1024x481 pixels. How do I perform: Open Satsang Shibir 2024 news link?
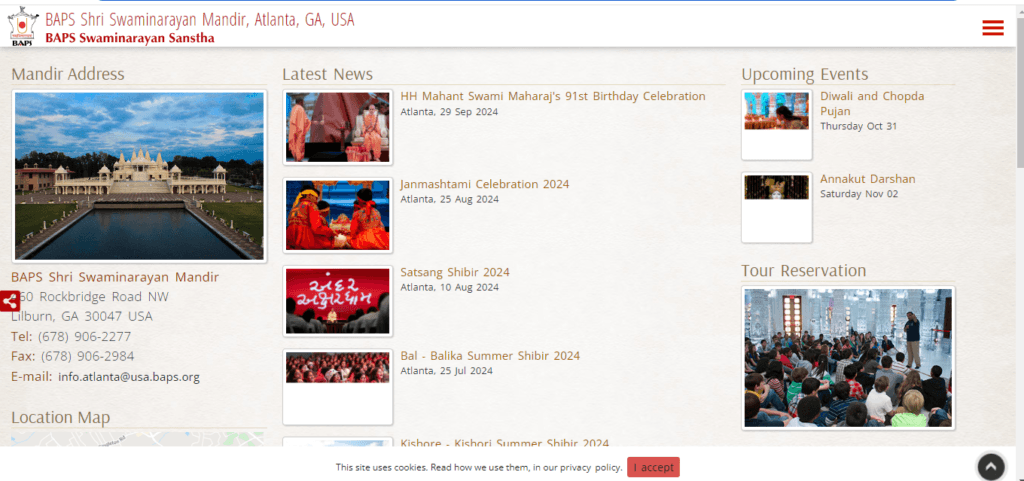[x=455, y=272]
